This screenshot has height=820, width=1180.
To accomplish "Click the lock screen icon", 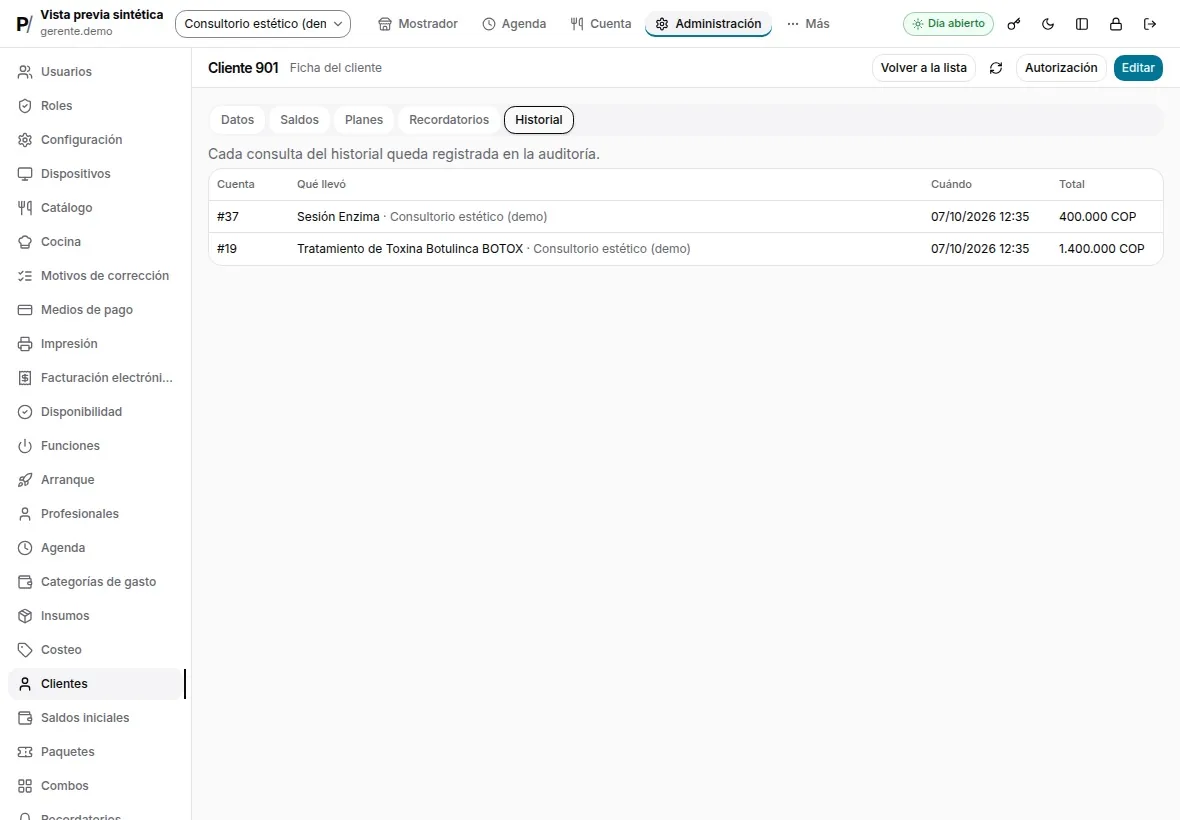I will [x=1115, y=24].
